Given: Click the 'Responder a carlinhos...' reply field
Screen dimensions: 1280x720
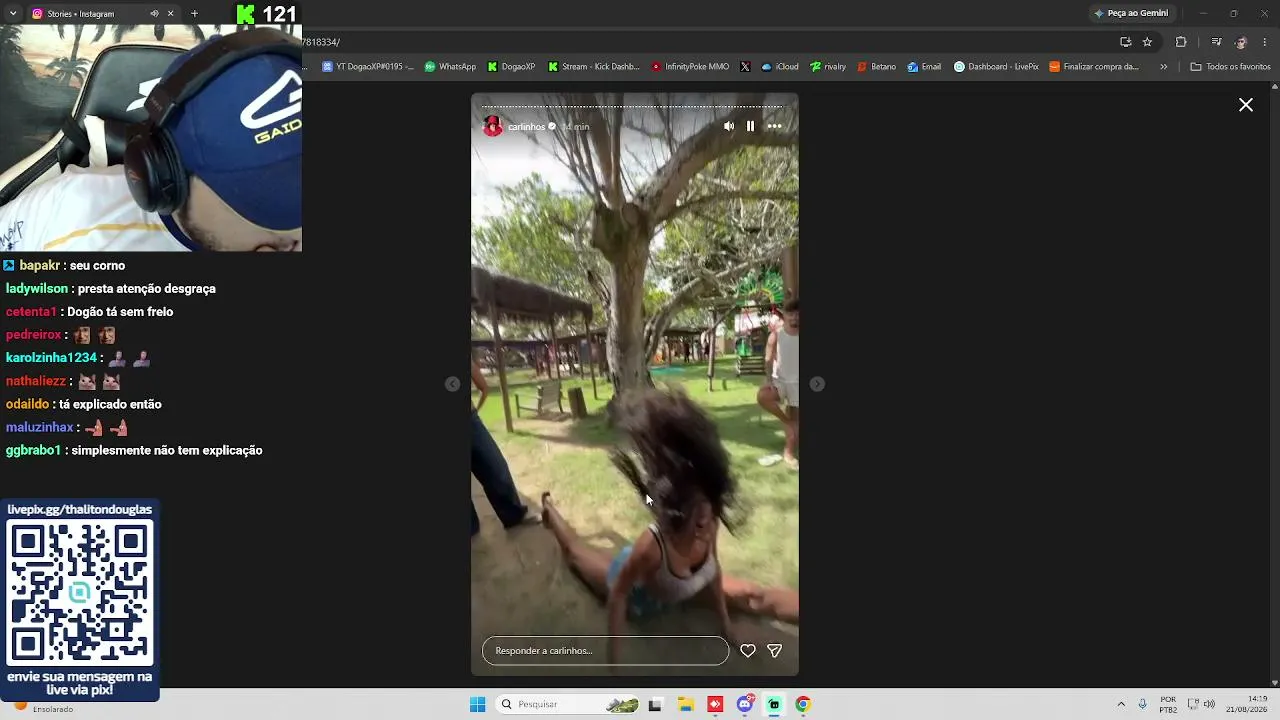Looking at the screenshot, I should click(x=606, y=651).
